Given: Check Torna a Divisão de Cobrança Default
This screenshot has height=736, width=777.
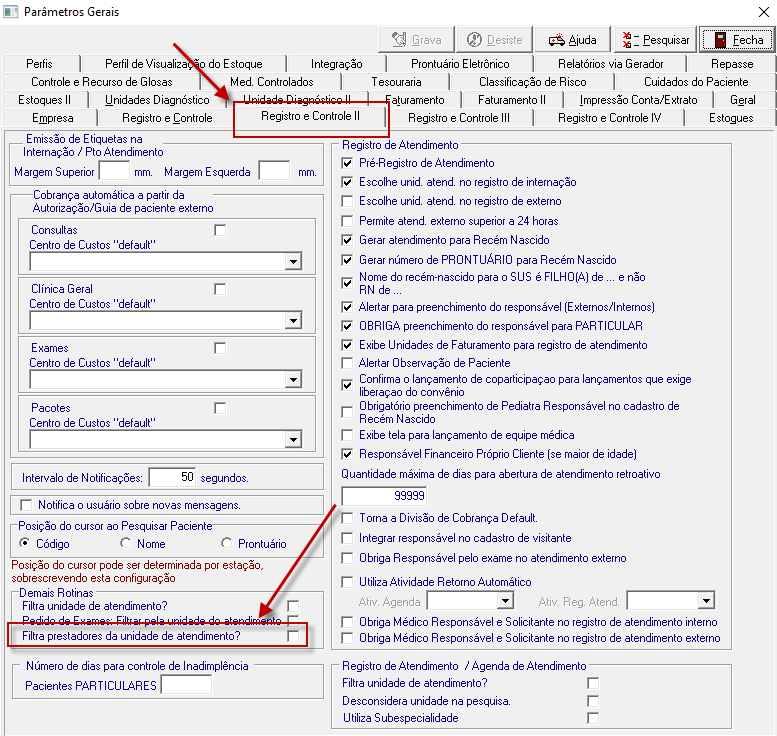Looking at the screenshot, I should click(x=347, y=518).
